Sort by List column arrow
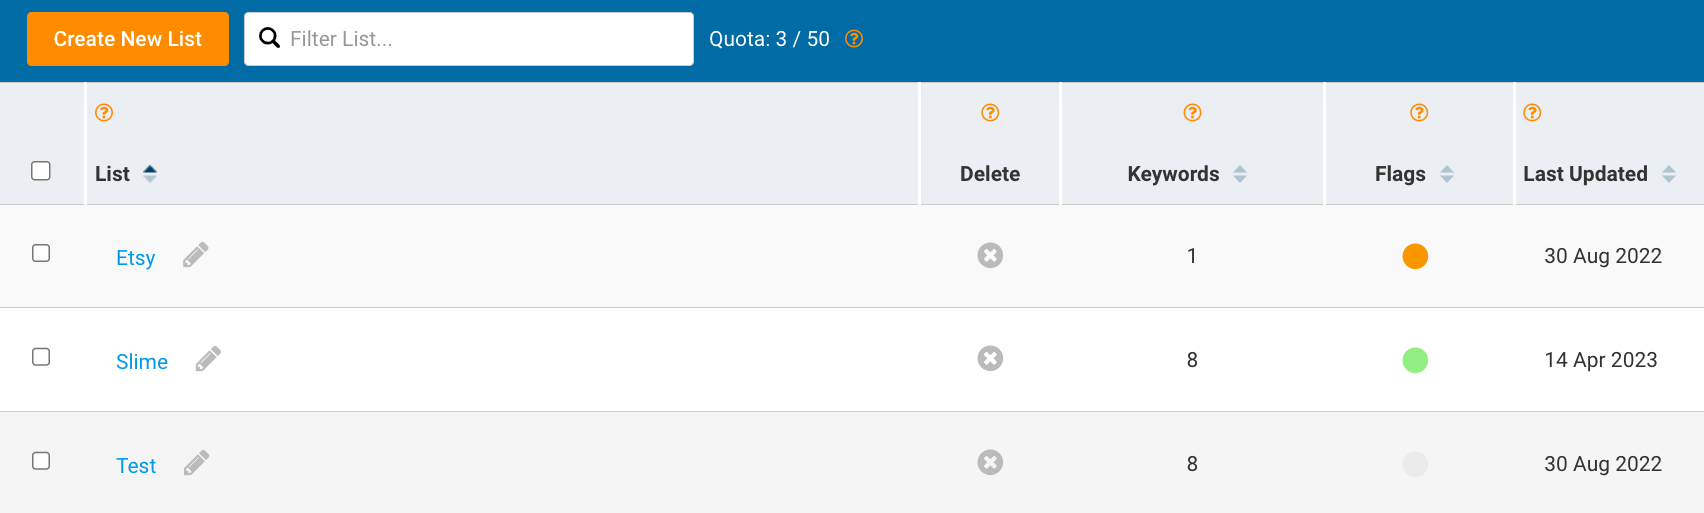 tap(150, 173)
